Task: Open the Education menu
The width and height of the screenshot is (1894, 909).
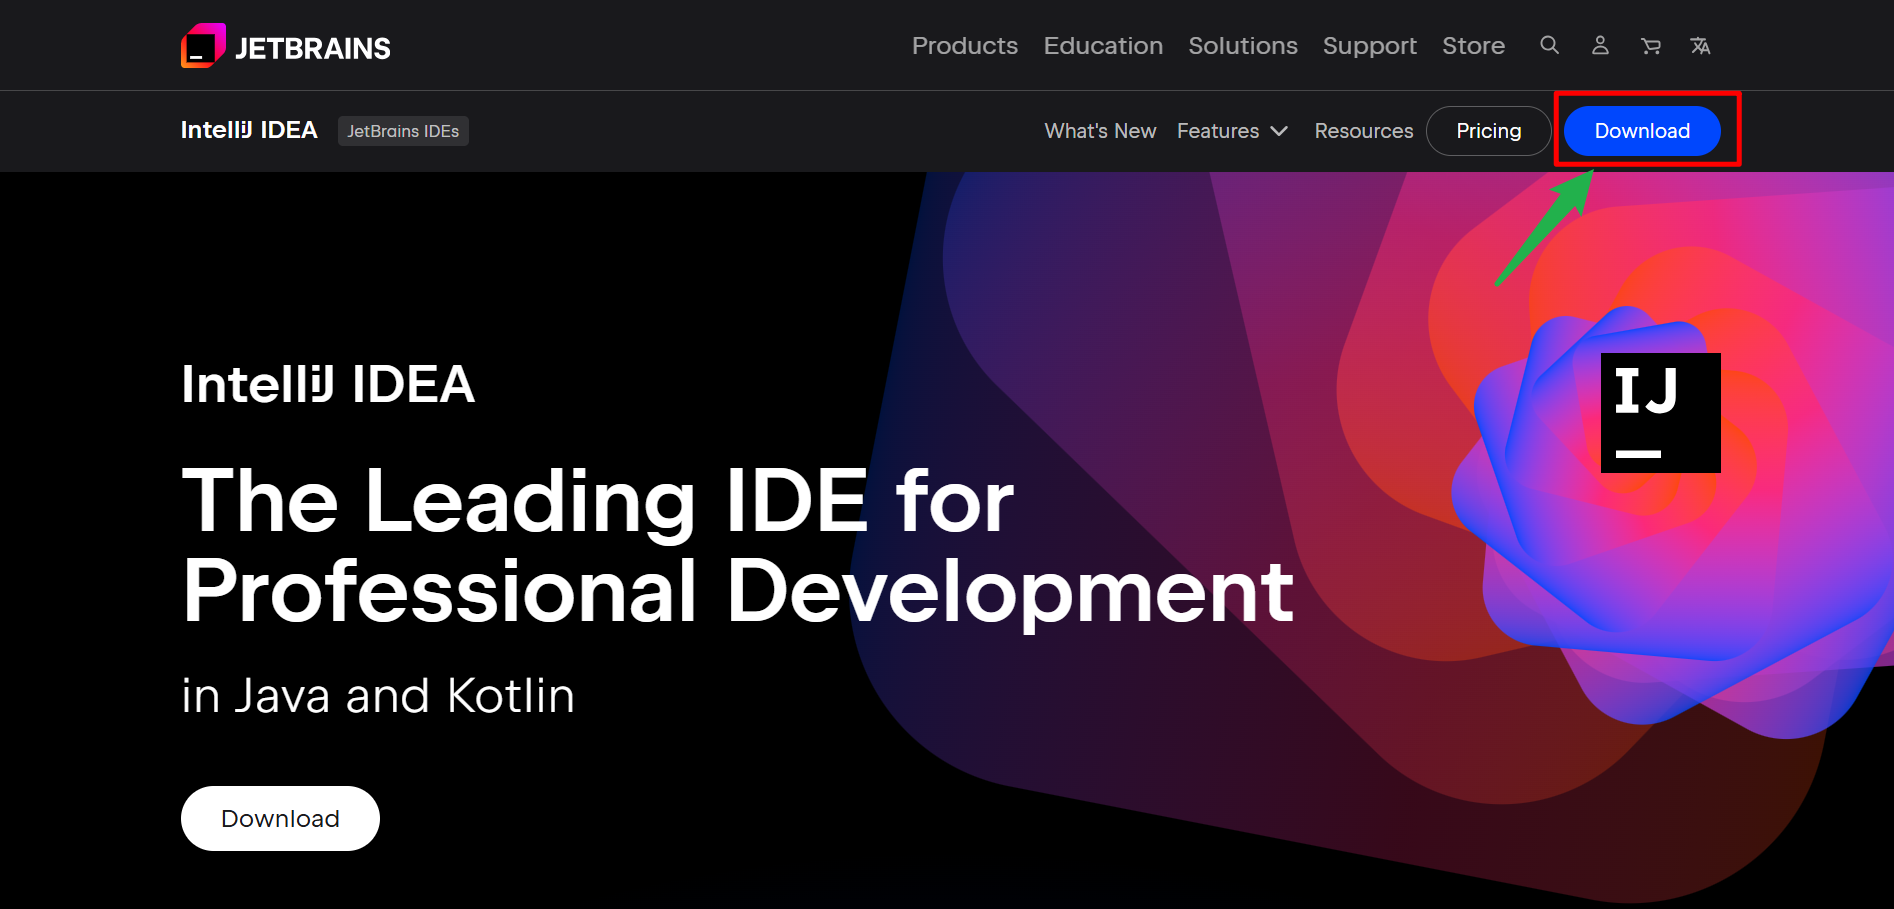Action: tap(1103, 46)
